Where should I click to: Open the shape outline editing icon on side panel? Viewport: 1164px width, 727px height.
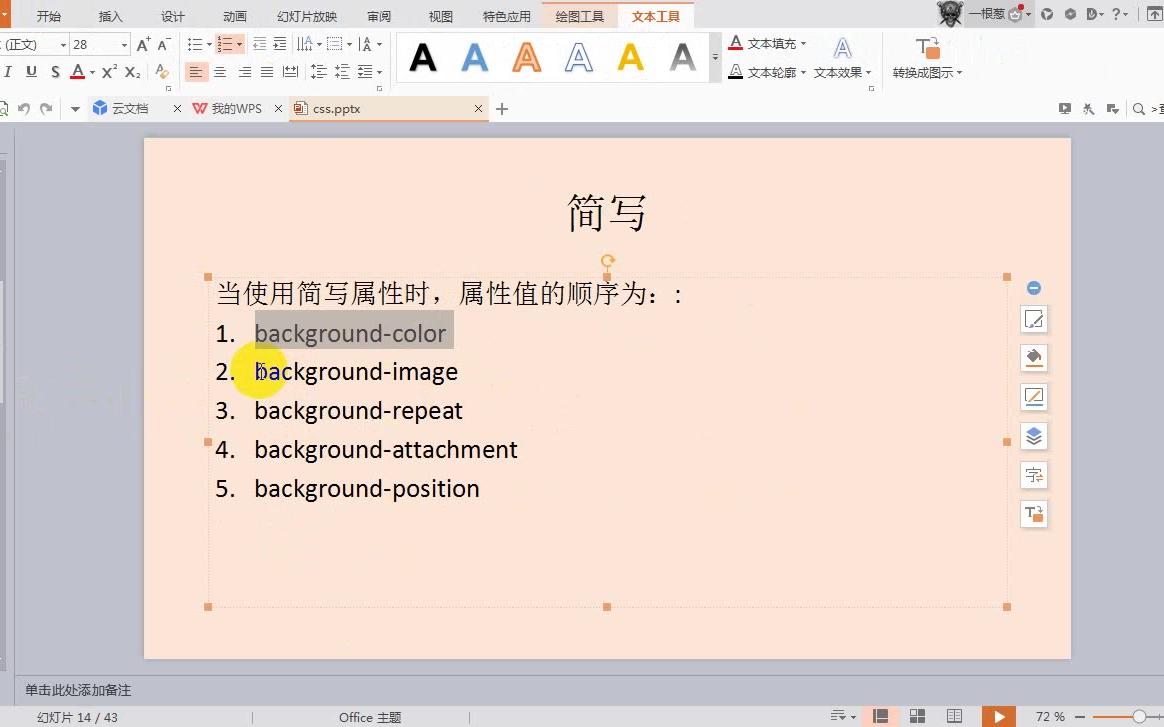1033,396
